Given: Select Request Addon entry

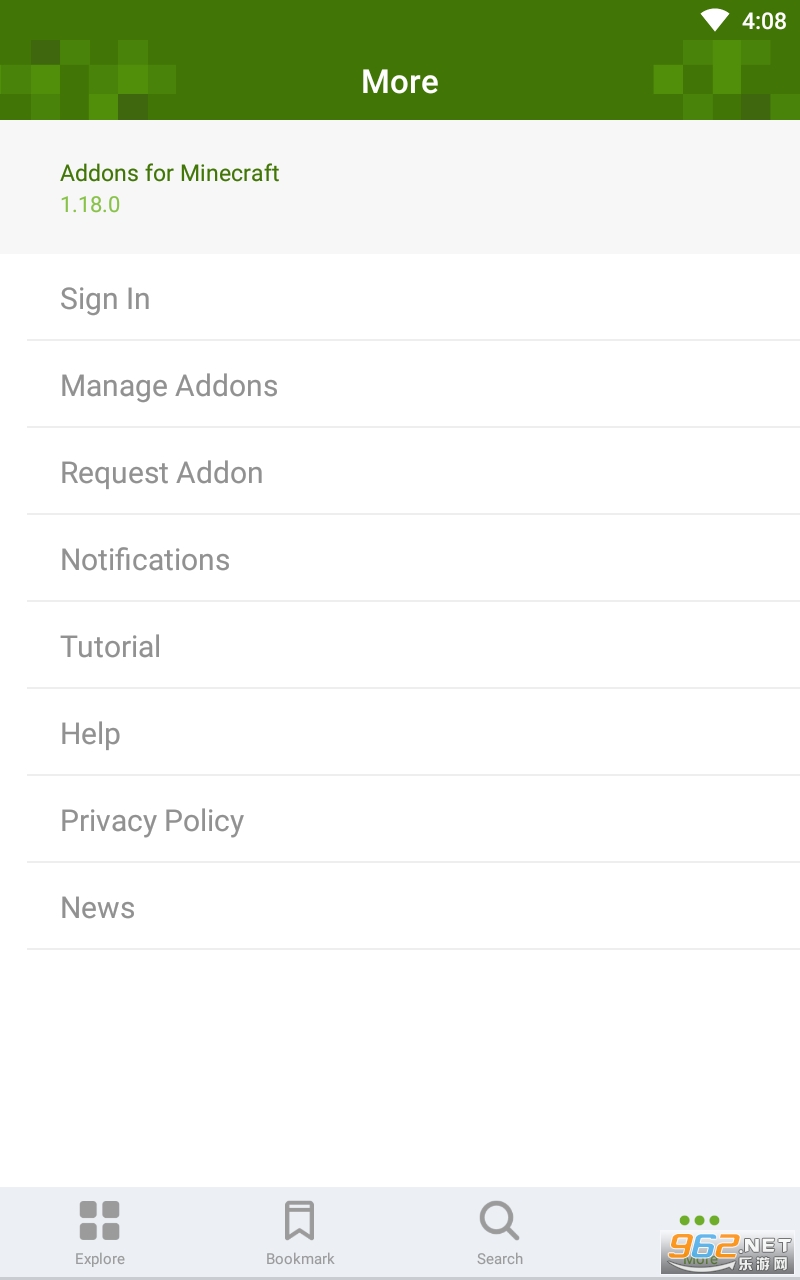Looking at the screenshot, I should click(162, 473).
